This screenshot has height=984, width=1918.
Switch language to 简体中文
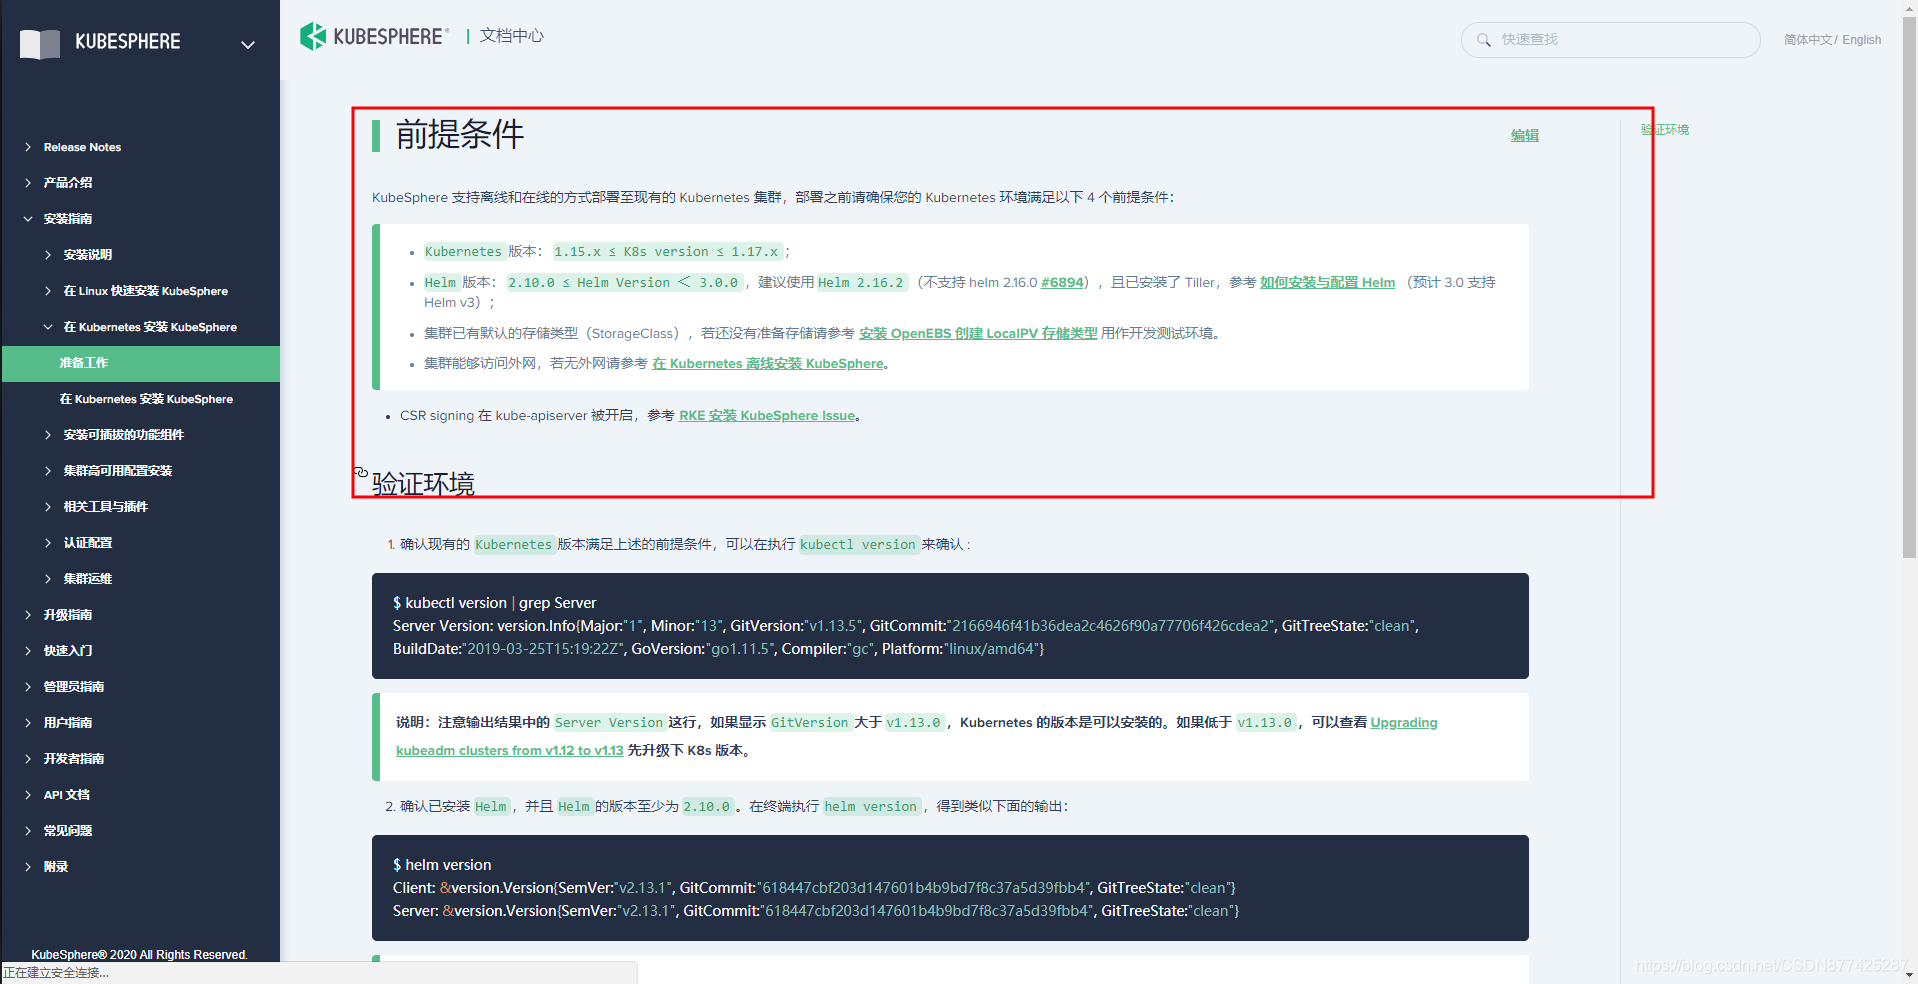1808,40
